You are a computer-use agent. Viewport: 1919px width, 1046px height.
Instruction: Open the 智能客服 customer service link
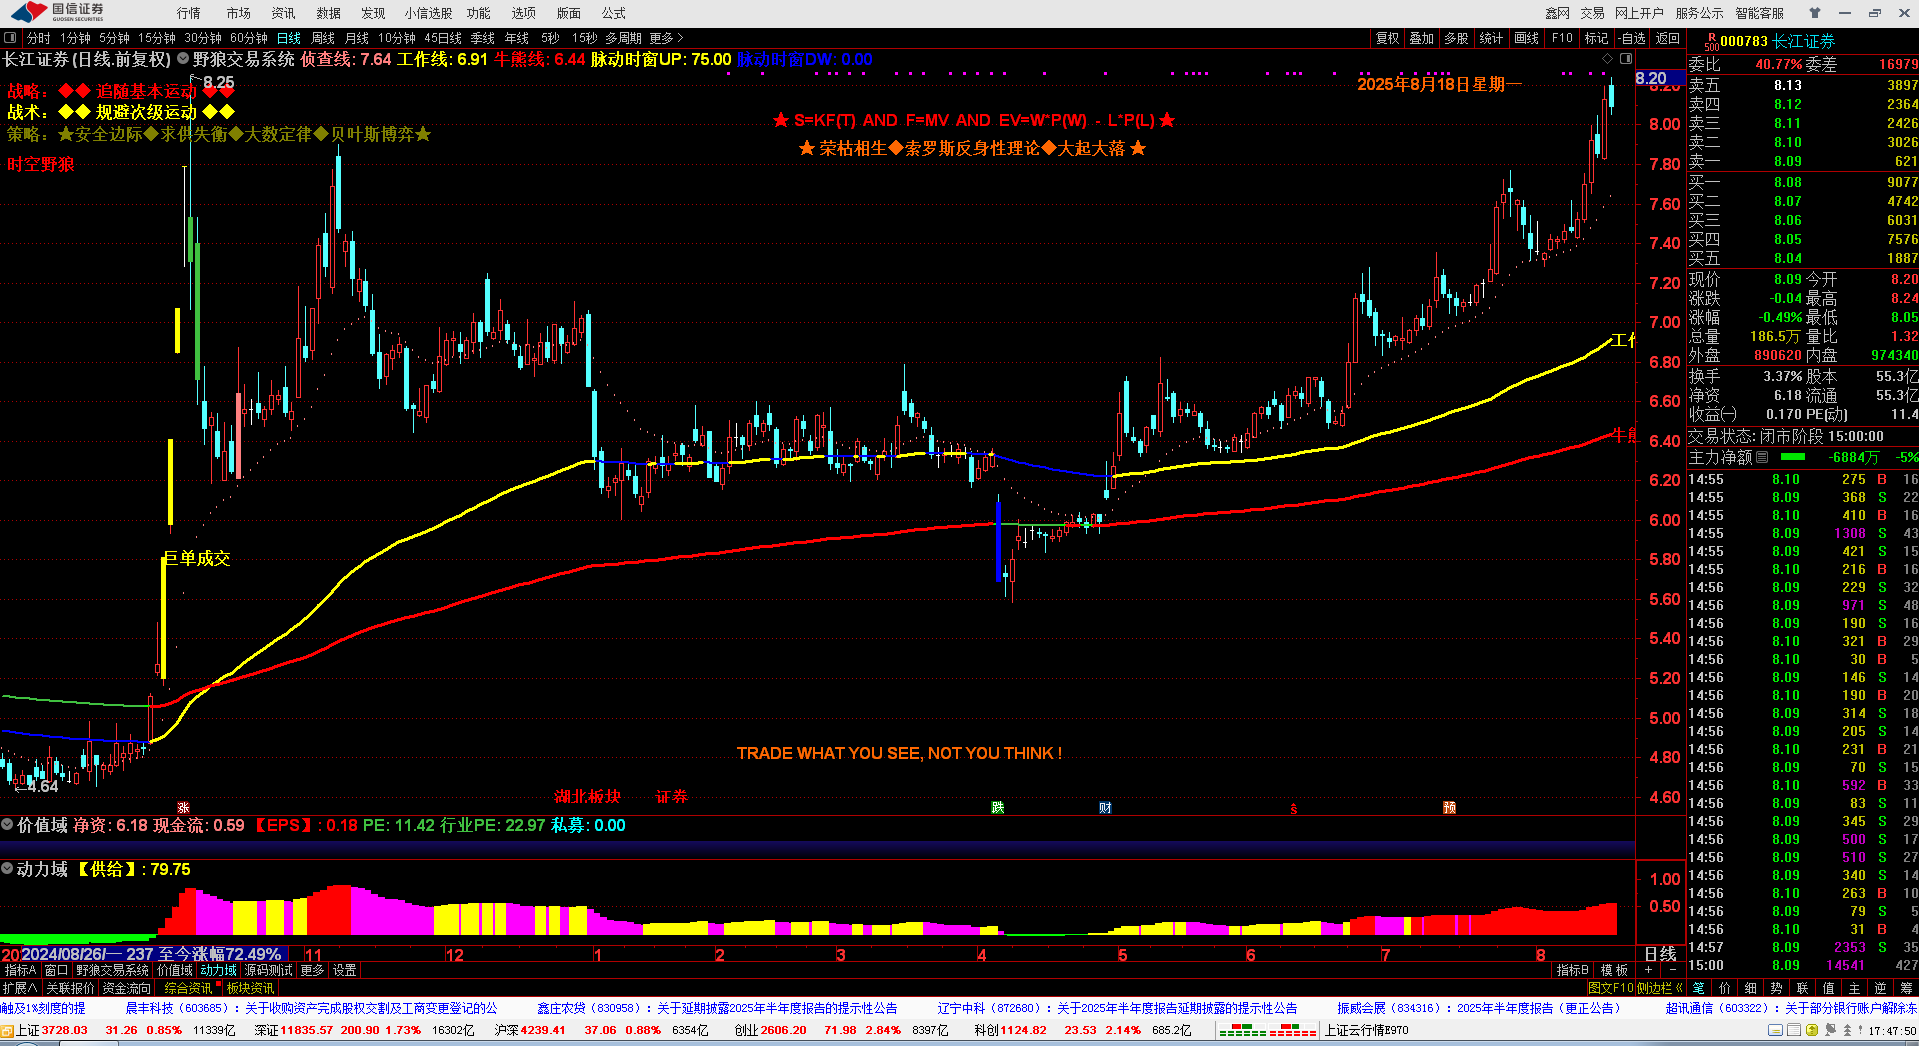click(x=1760, y=13)
